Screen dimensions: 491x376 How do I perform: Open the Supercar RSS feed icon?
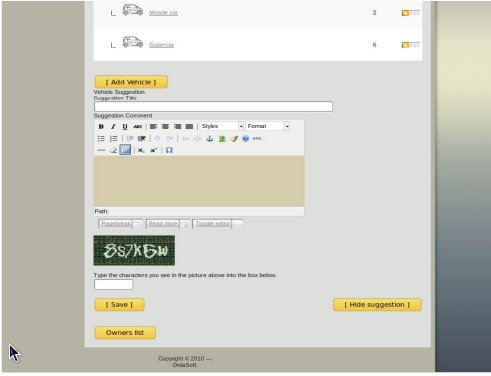pos(410,45)
